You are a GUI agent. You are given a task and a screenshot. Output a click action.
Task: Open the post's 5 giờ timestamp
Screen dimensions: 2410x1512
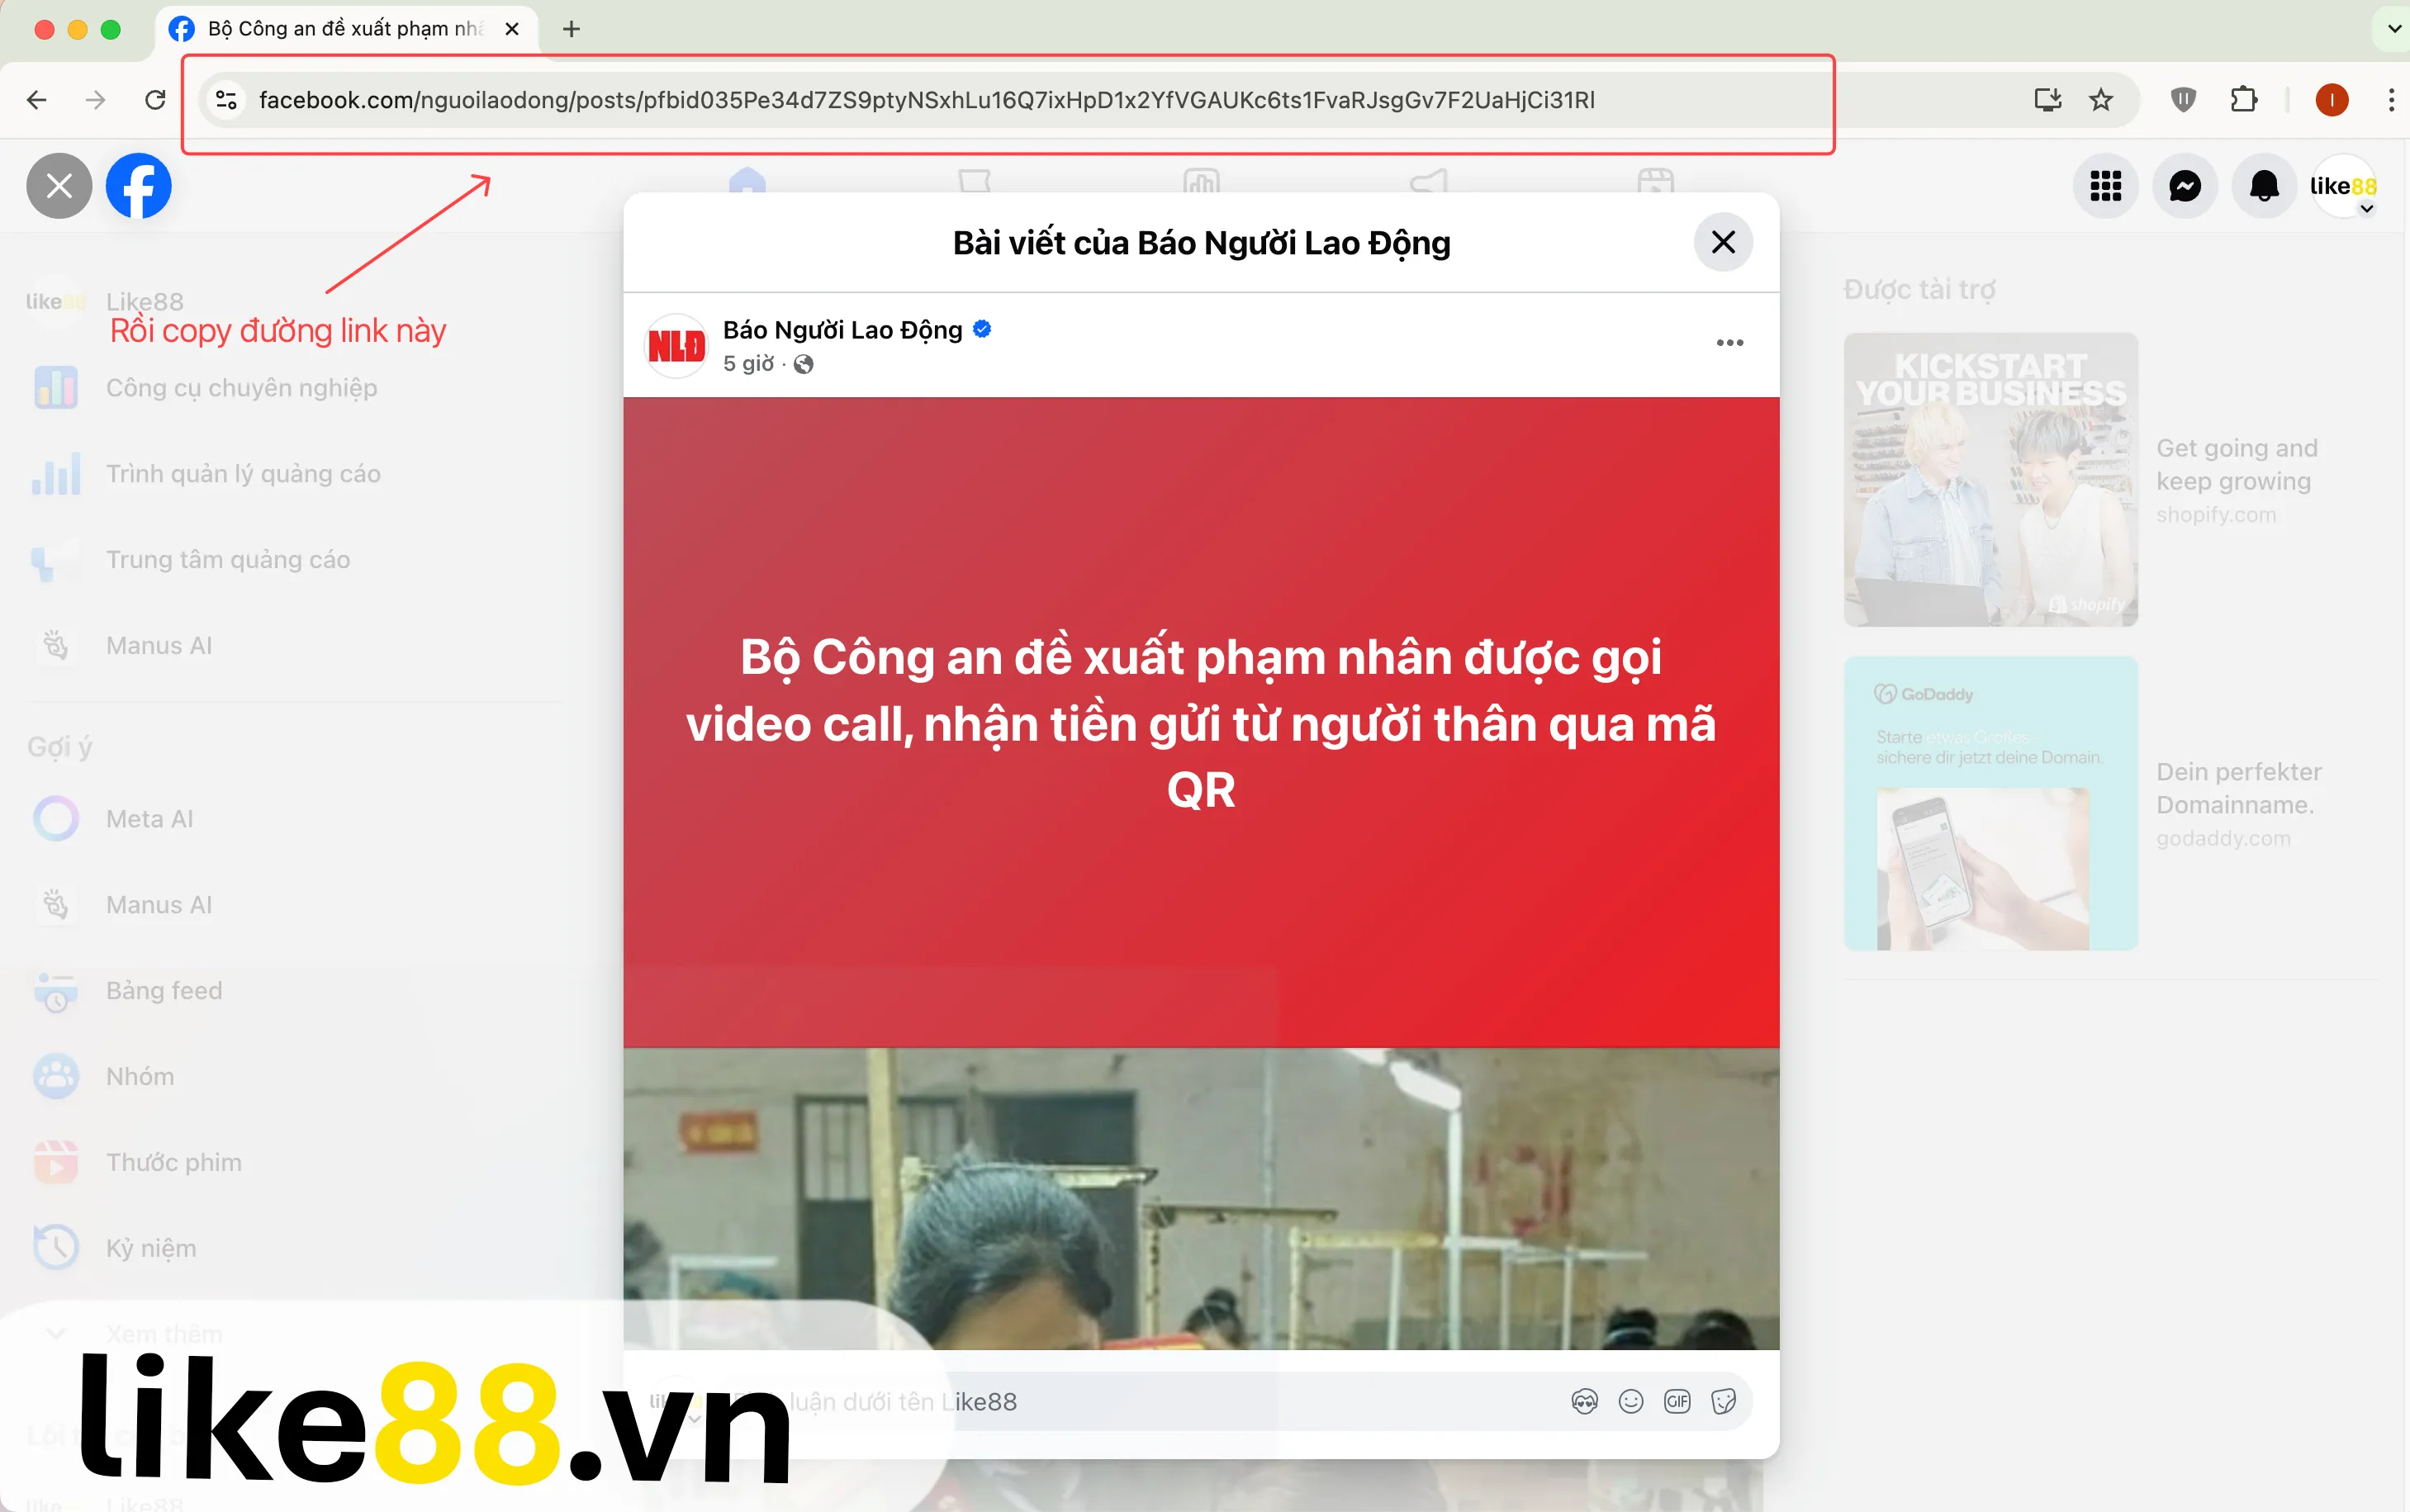pos(748,364)
